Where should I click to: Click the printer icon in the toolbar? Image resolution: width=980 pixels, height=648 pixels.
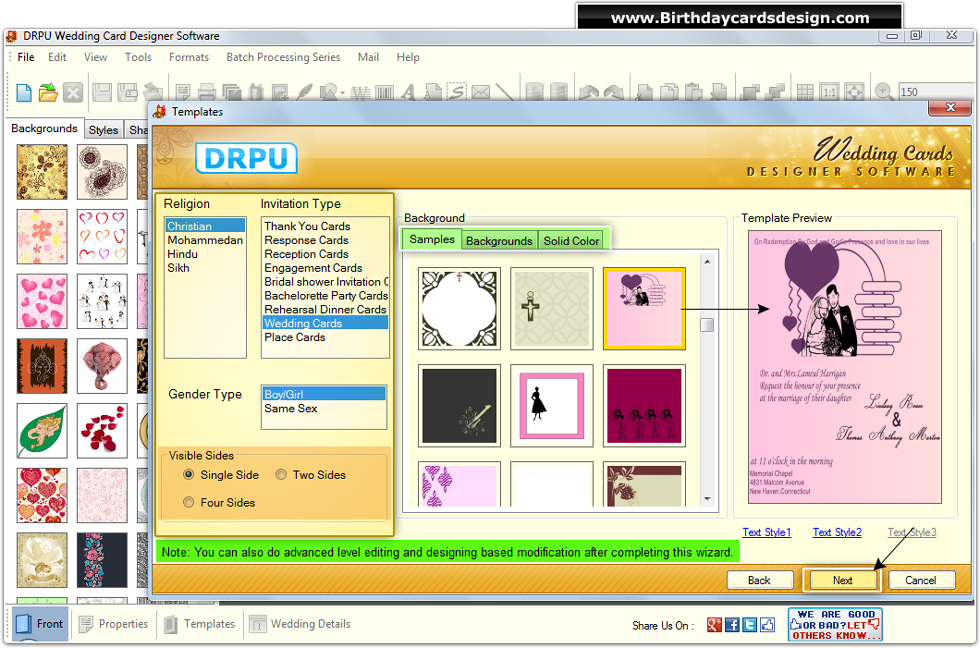pos(207,92)
